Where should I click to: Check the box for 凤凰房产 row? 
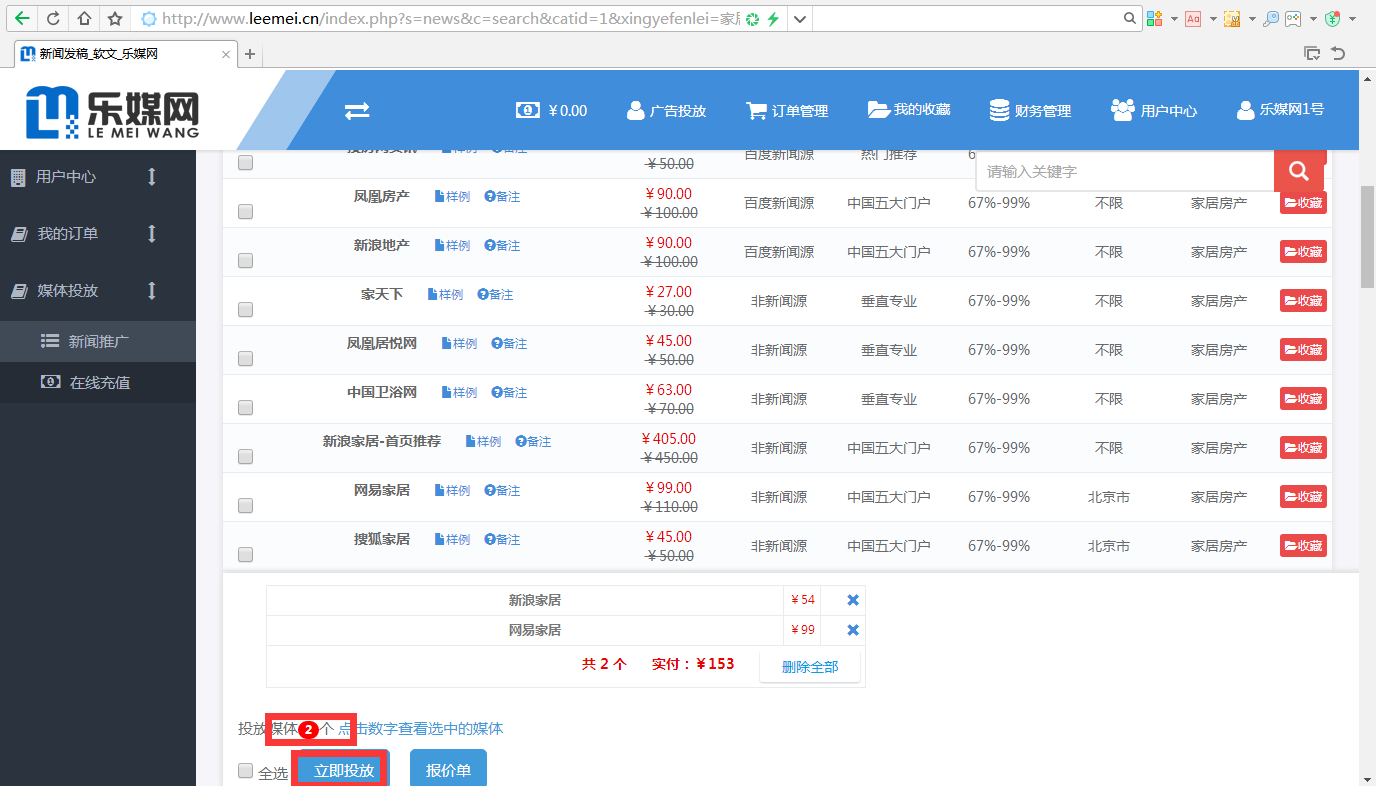pyautogui.click(x=246, y=212)
